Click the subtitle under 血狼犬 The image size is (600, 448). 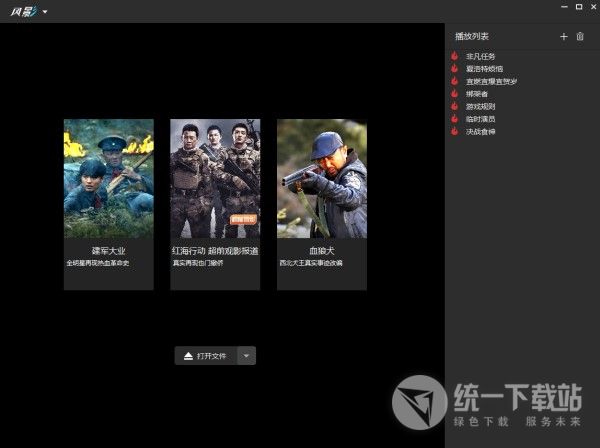click(311, 263)
